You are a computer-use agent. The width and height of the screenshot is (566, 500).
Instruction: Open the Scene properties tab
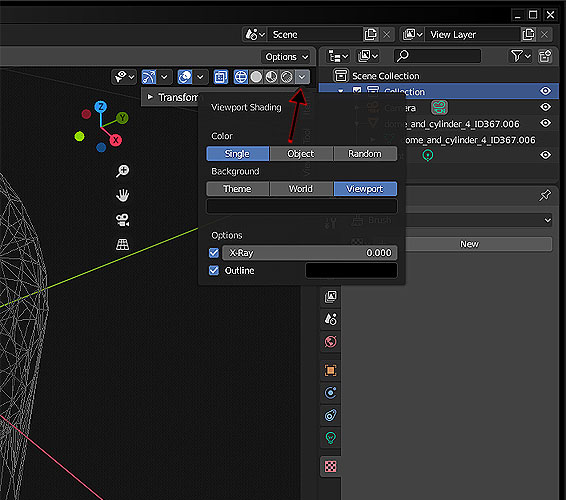click(x=330, y=319)
